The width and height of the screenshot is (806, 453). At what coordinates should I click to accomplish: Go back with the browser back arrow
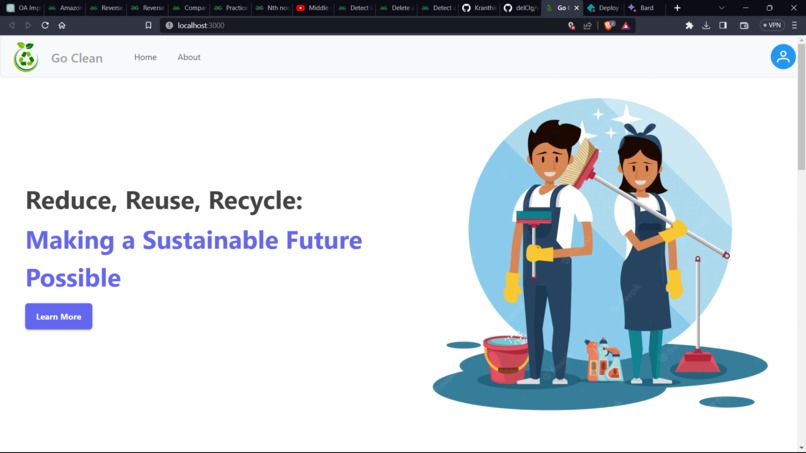(11, 25)
